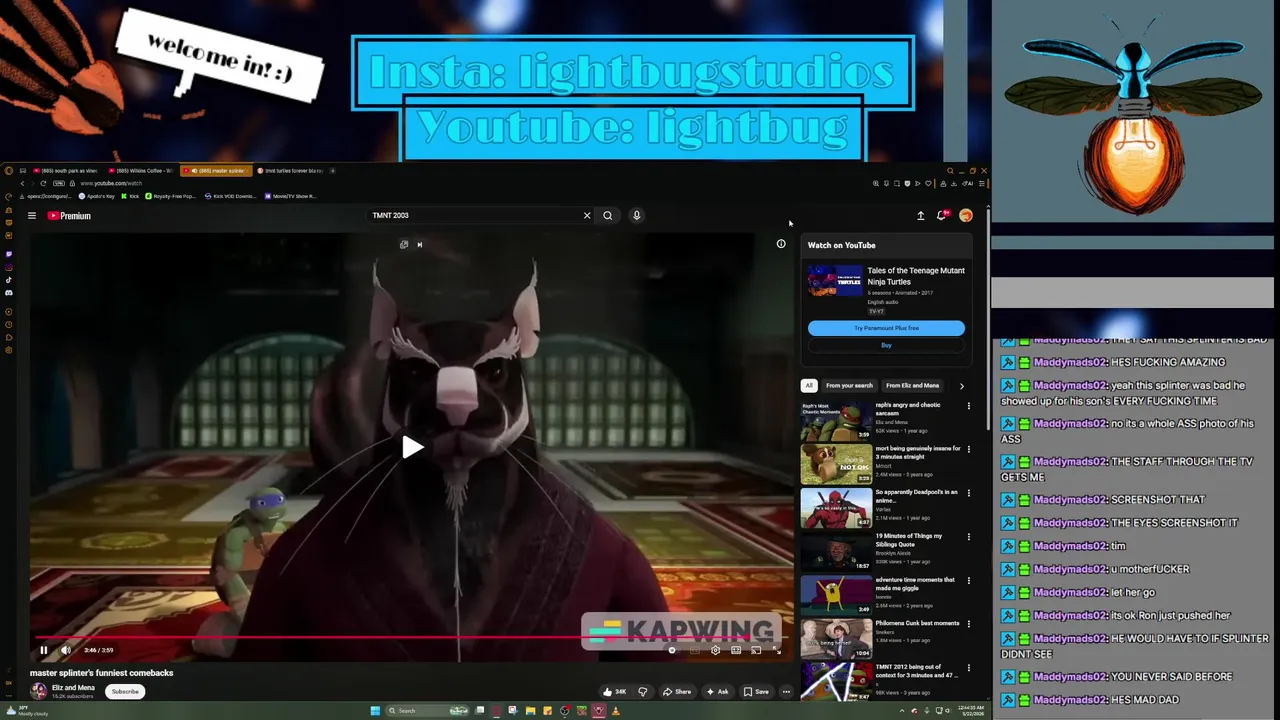This screenshot has height=720, width=1280.
Task: Open browser AI assistant toolbar icon
Action: click(966, 183)
